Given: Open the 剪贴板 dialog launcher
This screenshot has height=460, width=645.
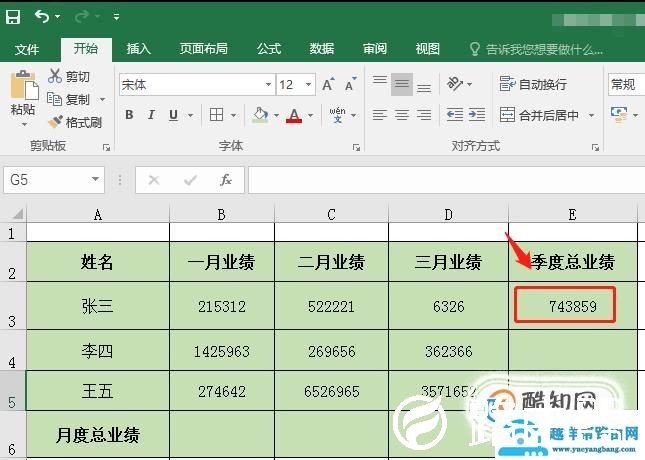Looking at the screenshot, I should coord(107,147).
